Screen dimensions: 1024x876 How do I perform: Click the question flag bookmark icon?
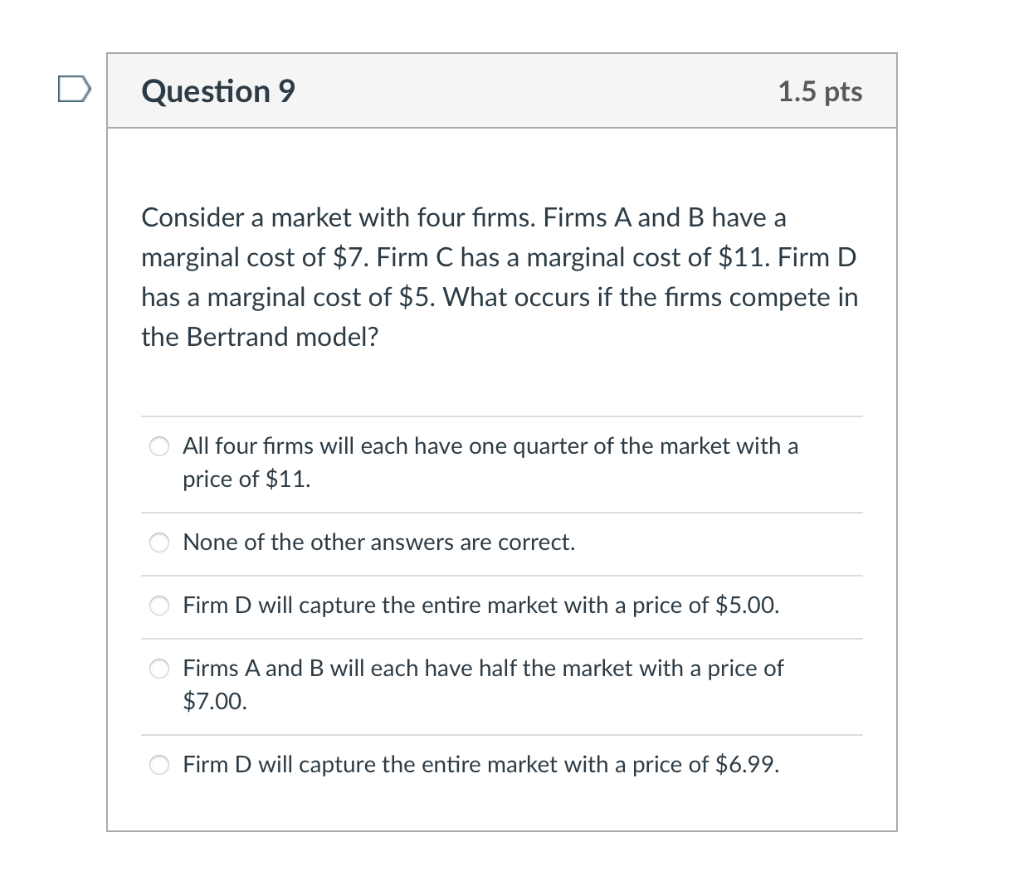[73, 89]
